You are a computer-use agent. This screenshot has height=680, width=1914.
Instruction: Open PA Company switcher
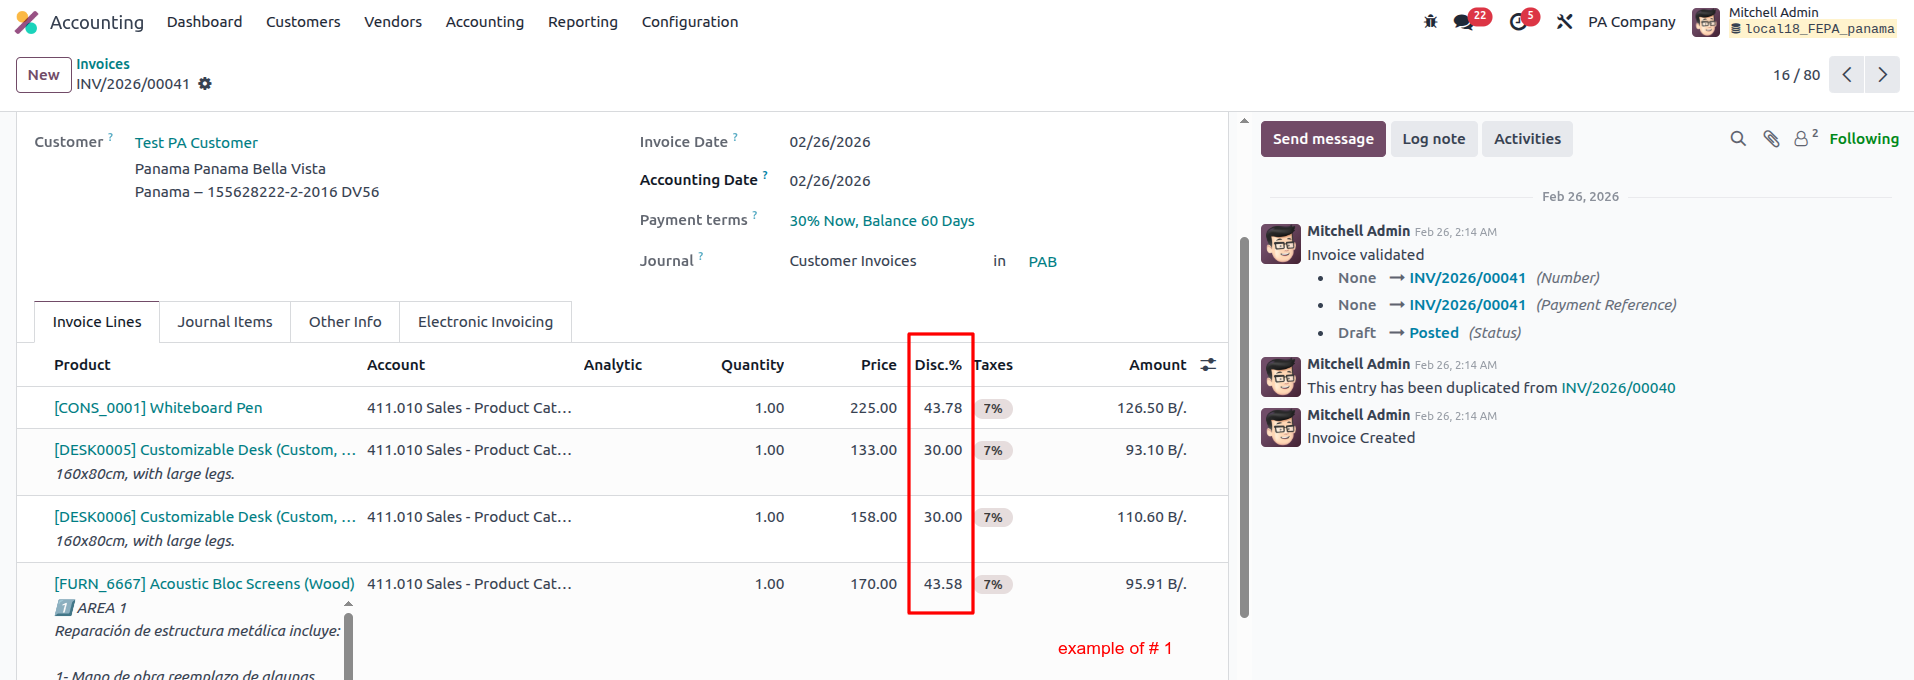tap(1631, 22)
